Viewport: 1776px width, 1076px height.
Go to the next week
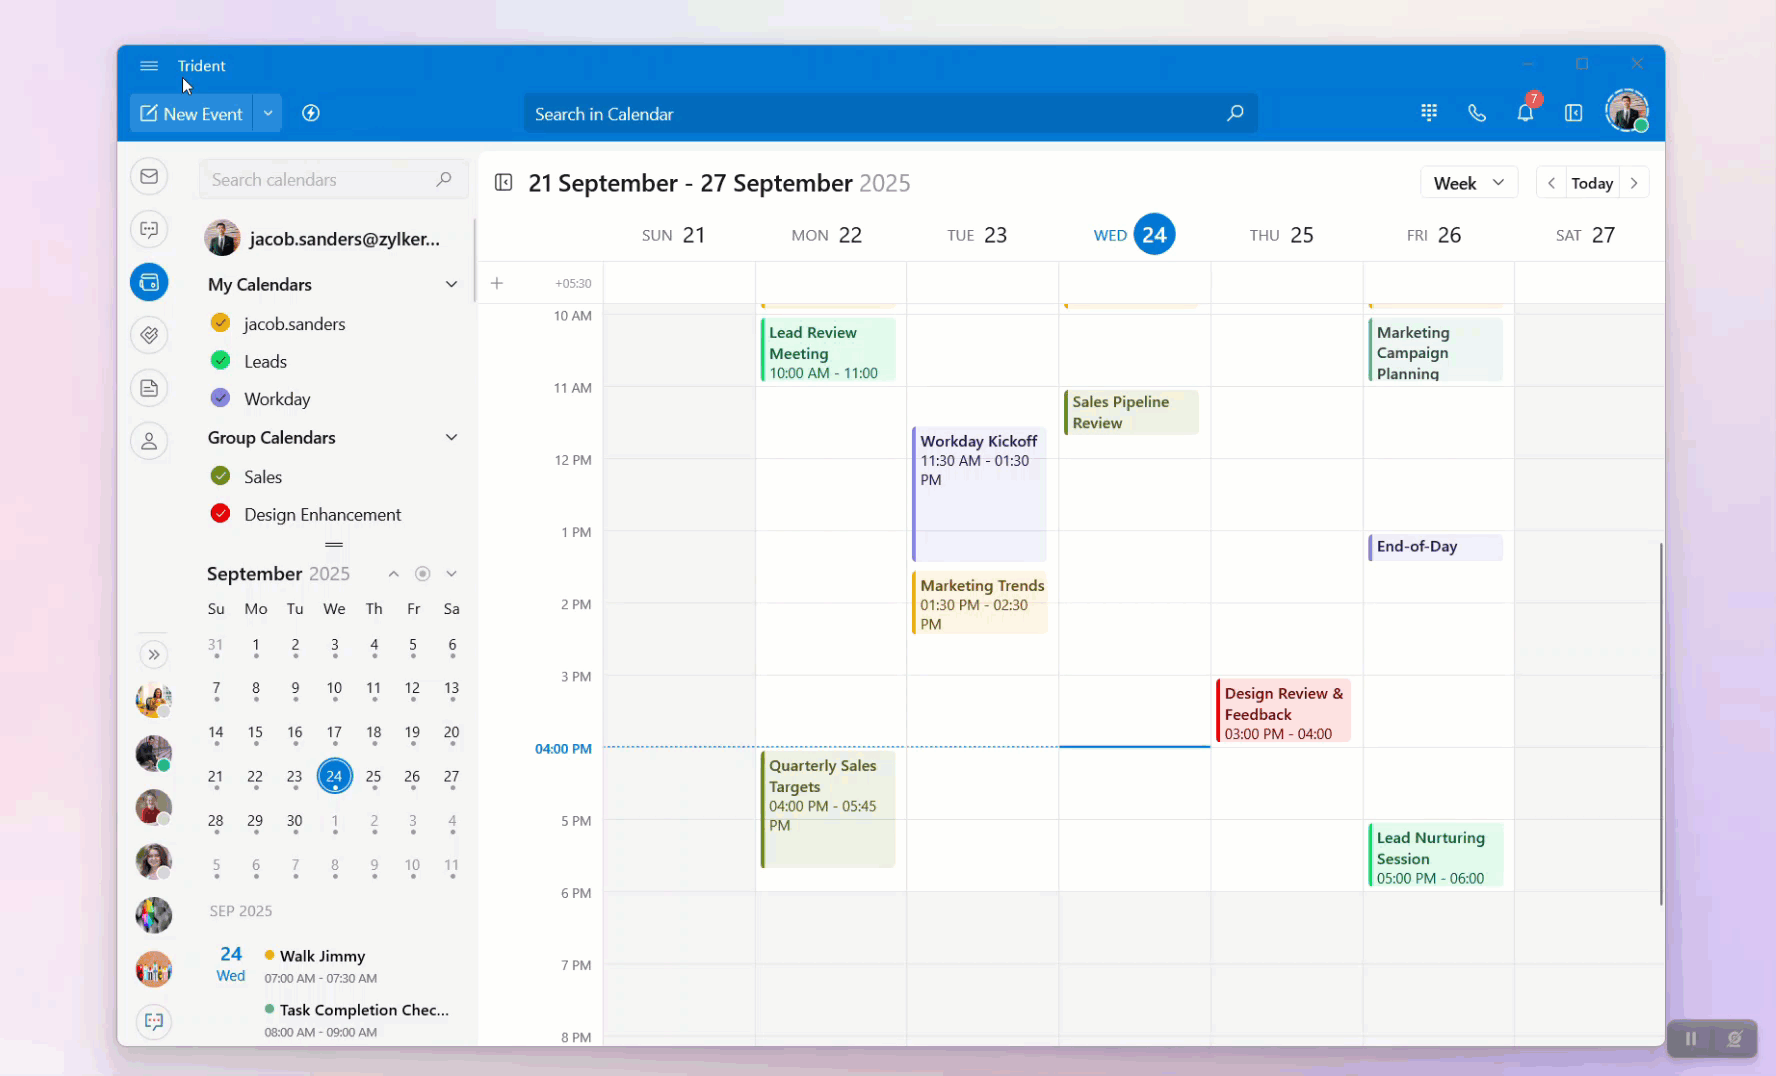(x=1634, y=183)
